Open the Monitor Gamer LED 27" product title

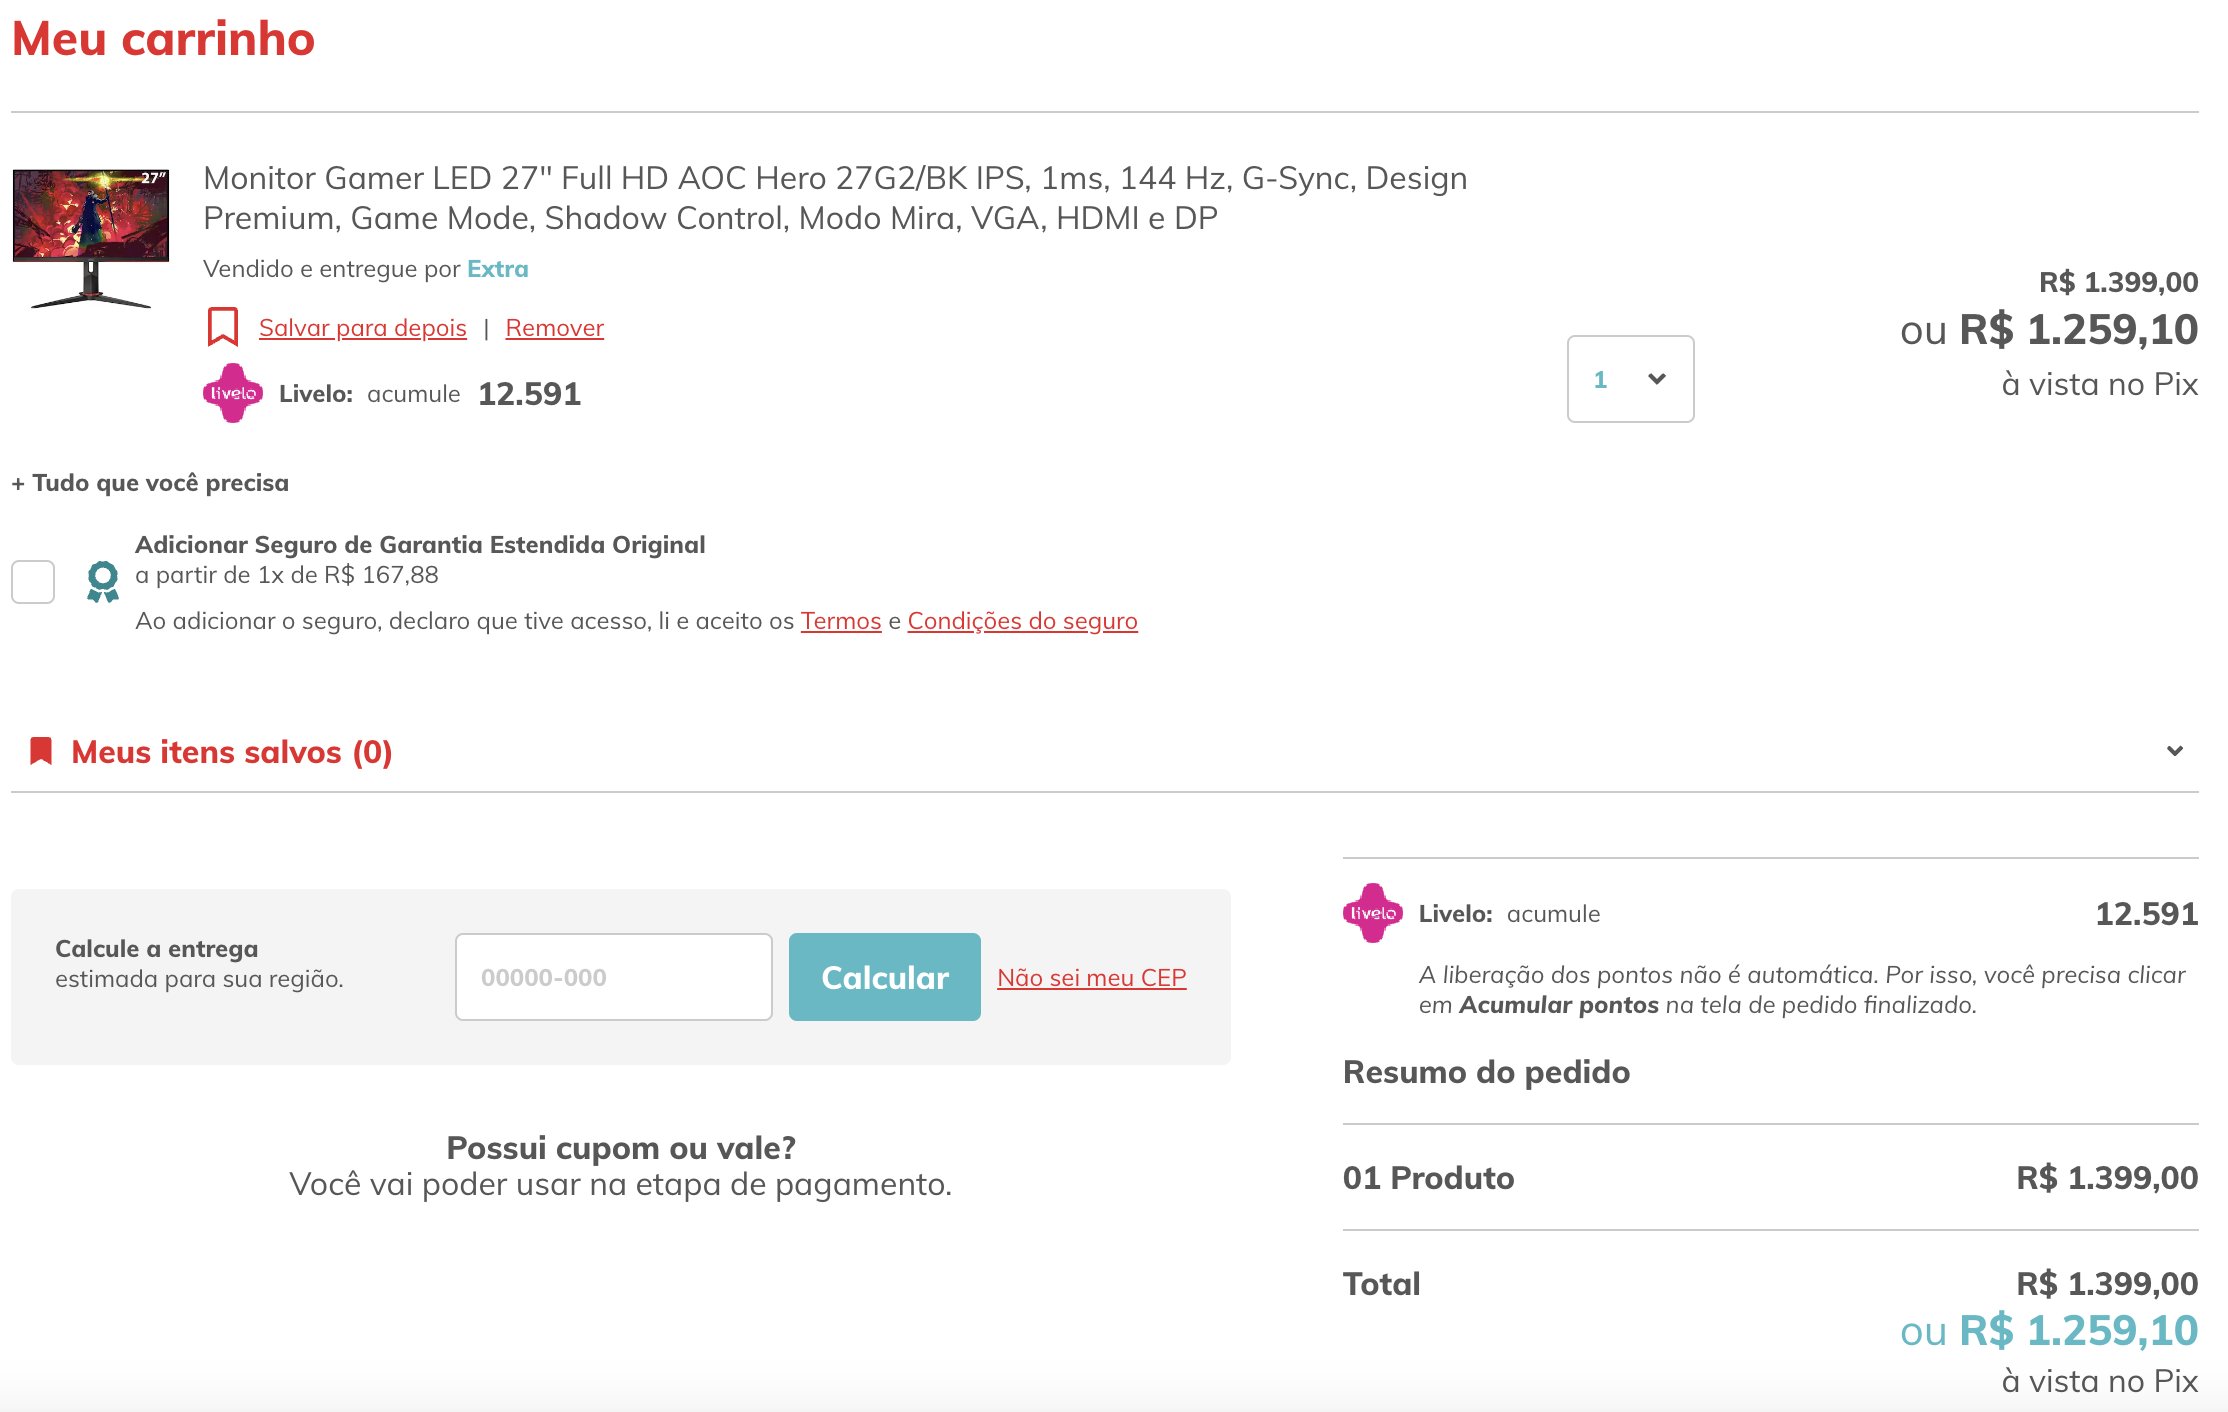click(835, 198)
